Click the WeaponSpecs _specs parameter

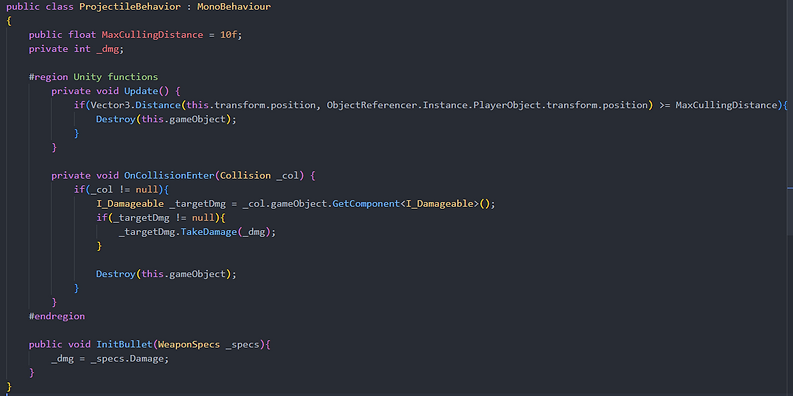(x=209, y=344)
